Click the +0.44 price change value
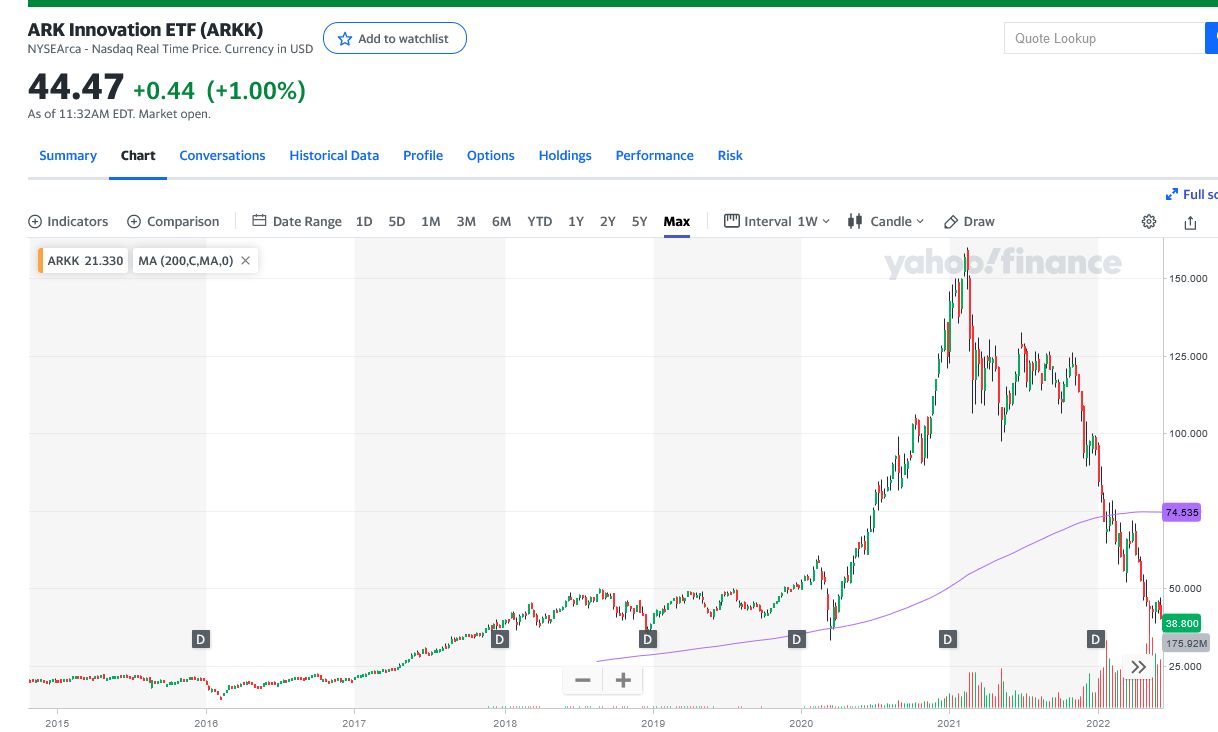The width and height of the screenshot is (1218, 732). 164,91
